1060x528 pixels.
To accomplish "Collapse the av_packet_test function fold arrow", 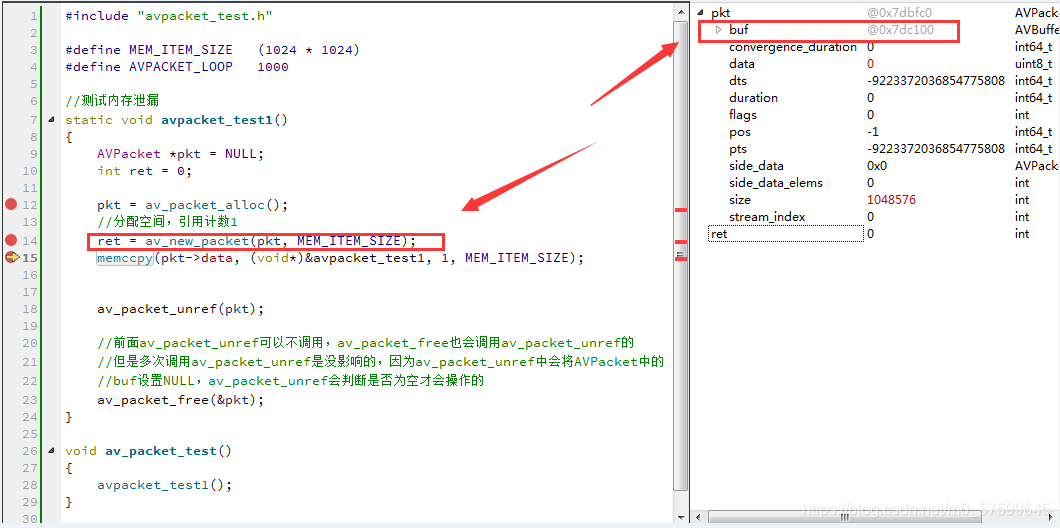I will (x=51, y=451).
